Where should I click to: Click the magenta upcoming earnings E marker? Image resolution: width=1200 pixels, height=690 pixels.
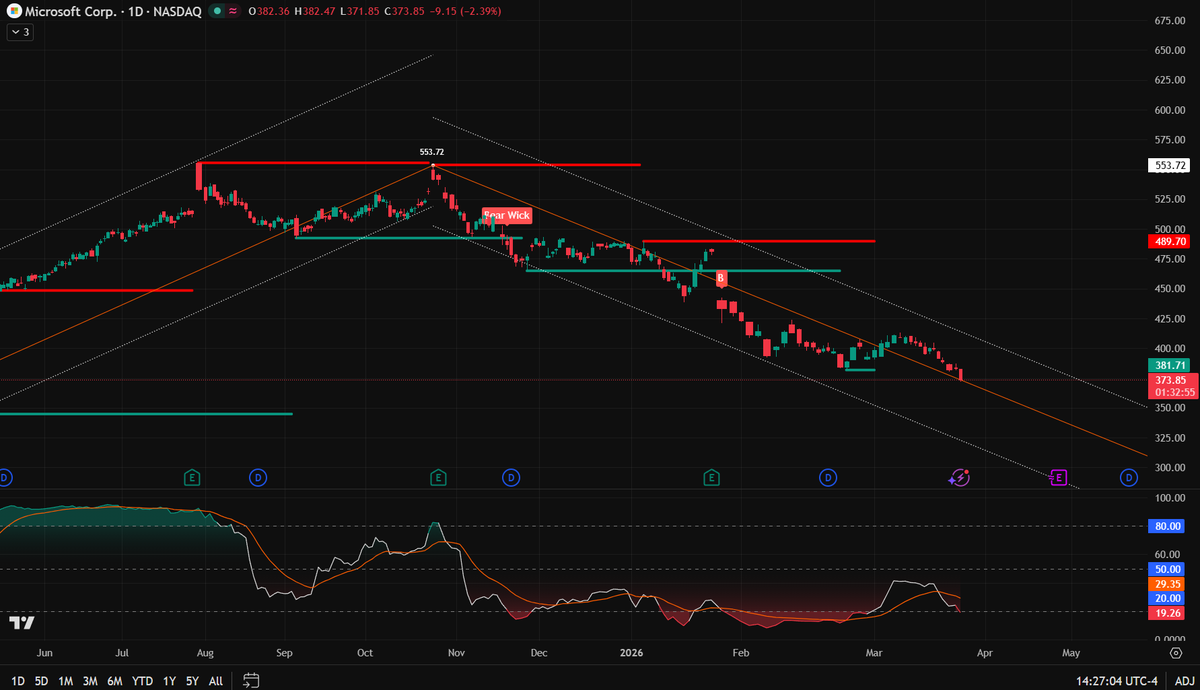coord(1058,478)
